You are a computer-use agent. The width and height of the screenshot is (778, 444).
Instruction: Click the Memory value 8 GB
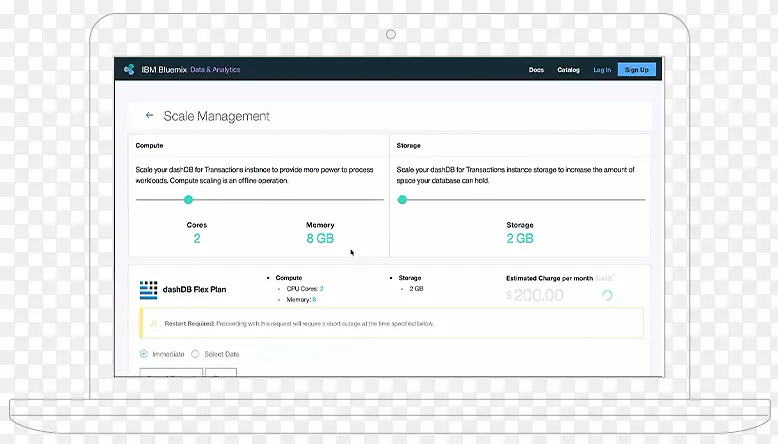(320, 239)
